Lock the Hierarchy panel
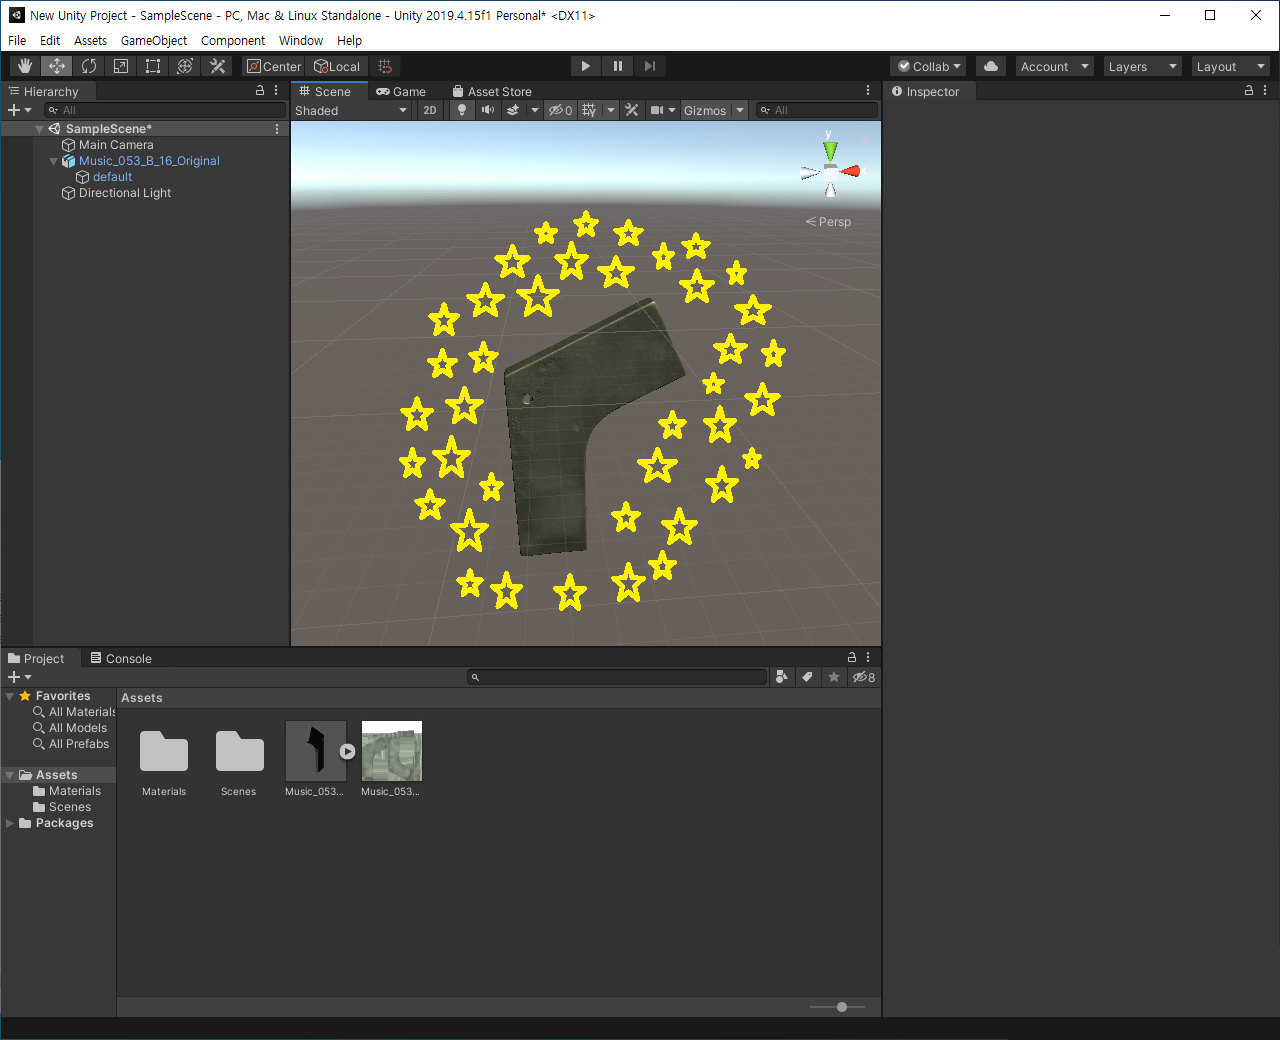 pyautogui.click(x=260, y=90)
